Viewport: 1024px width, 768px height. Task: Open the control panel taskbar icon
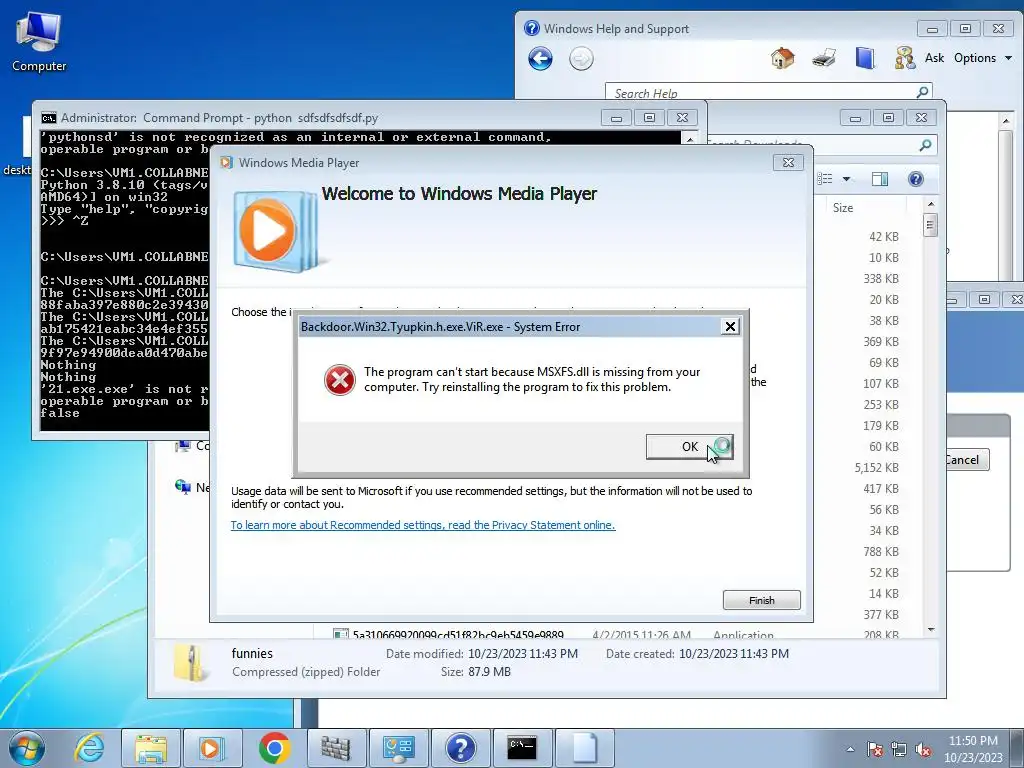(x=398, y=748)
